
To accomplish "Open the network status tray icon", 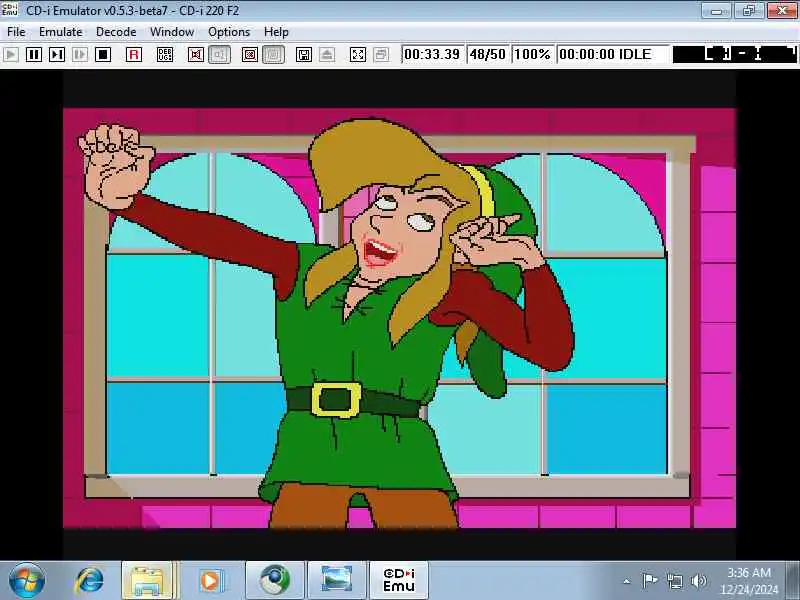I will tap(674, 581).
